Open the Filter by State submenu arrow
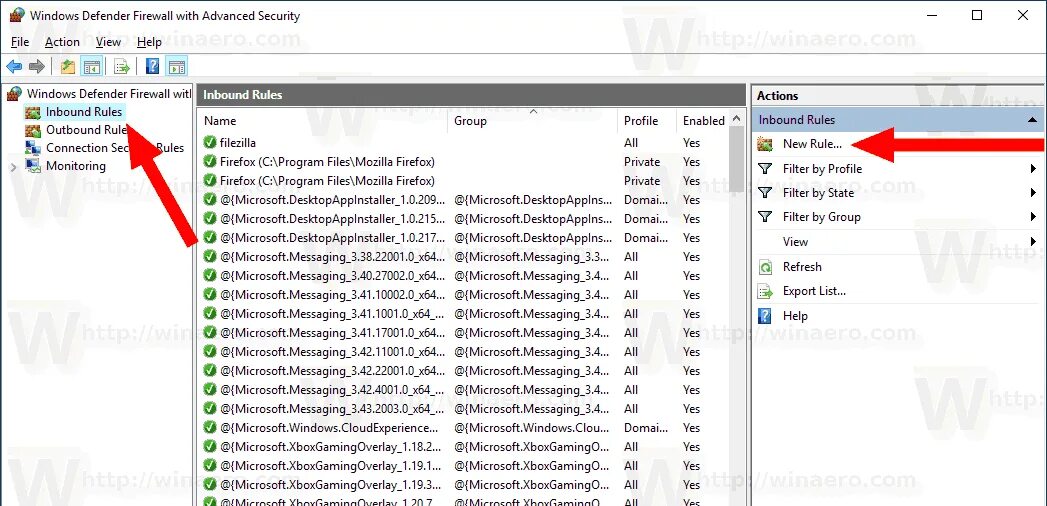This screenshot has width=1047, height=506. pos(1033,193)
